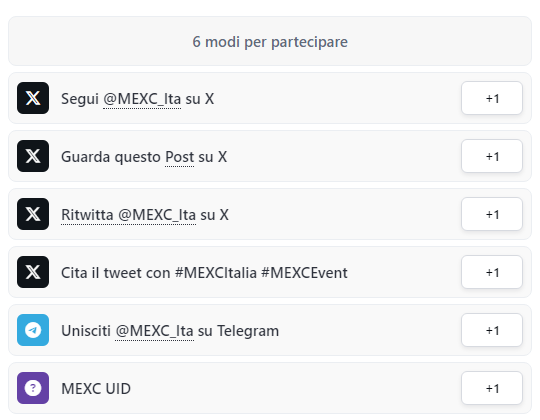Screen dimensions: 540x420
Task: Open @MEXC_Ita link in Segui row
Action: point(142,99)
